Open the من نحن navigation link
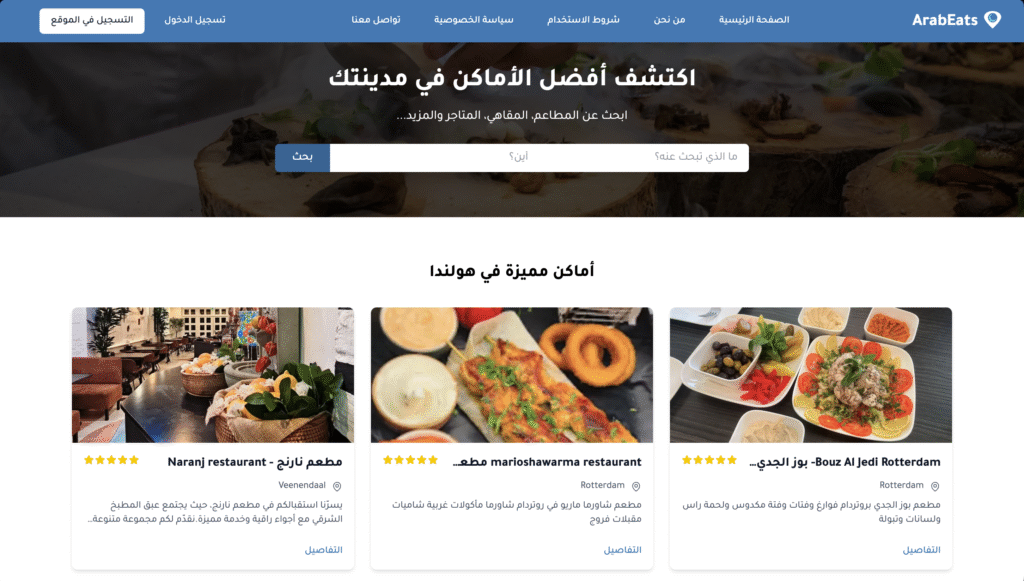 [x=669, y=20]
